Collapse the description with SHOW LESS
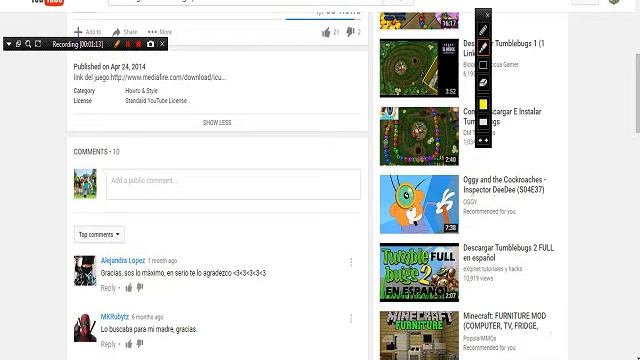This screenshot has width=640, height=360. (x=217, y=122)
